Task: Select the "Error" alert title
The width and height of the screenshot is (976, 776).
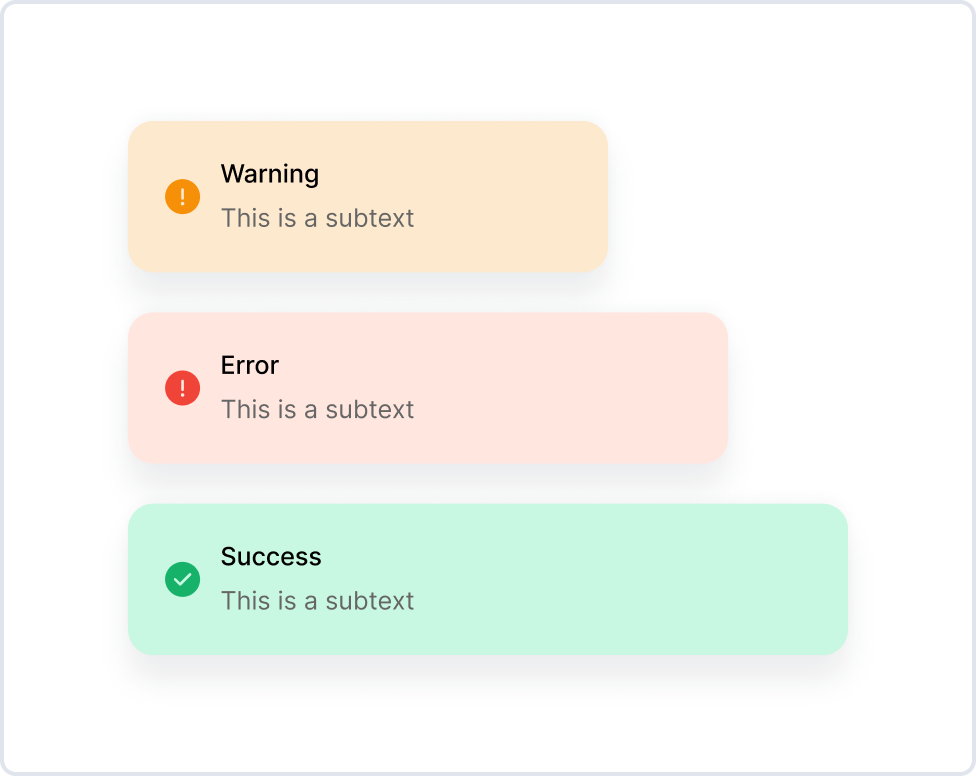Action: coord(249,365)
